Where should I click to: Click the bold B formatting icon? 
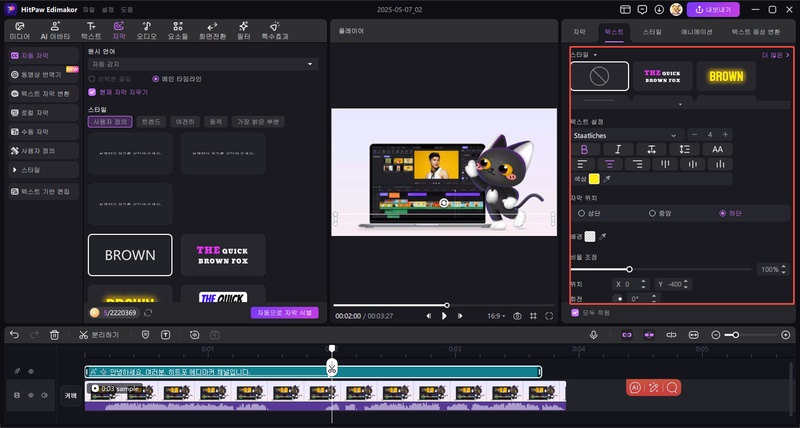(x=585, y=149)
